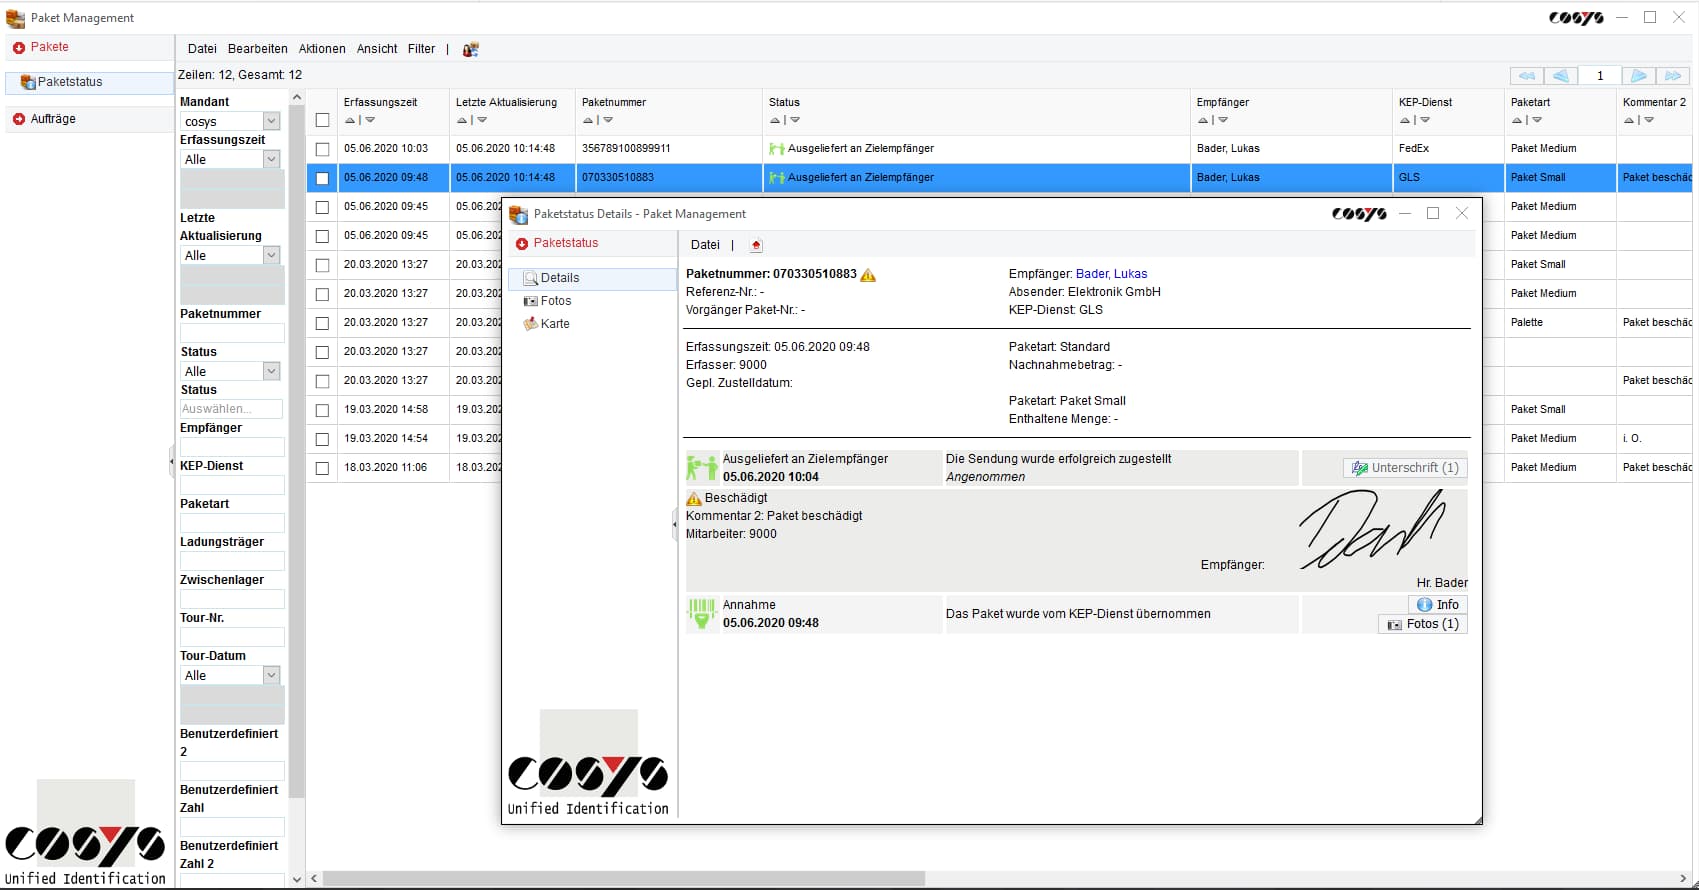Jump to first page arrow
Screen dimensions: 1699x890
click(1526, 76)
